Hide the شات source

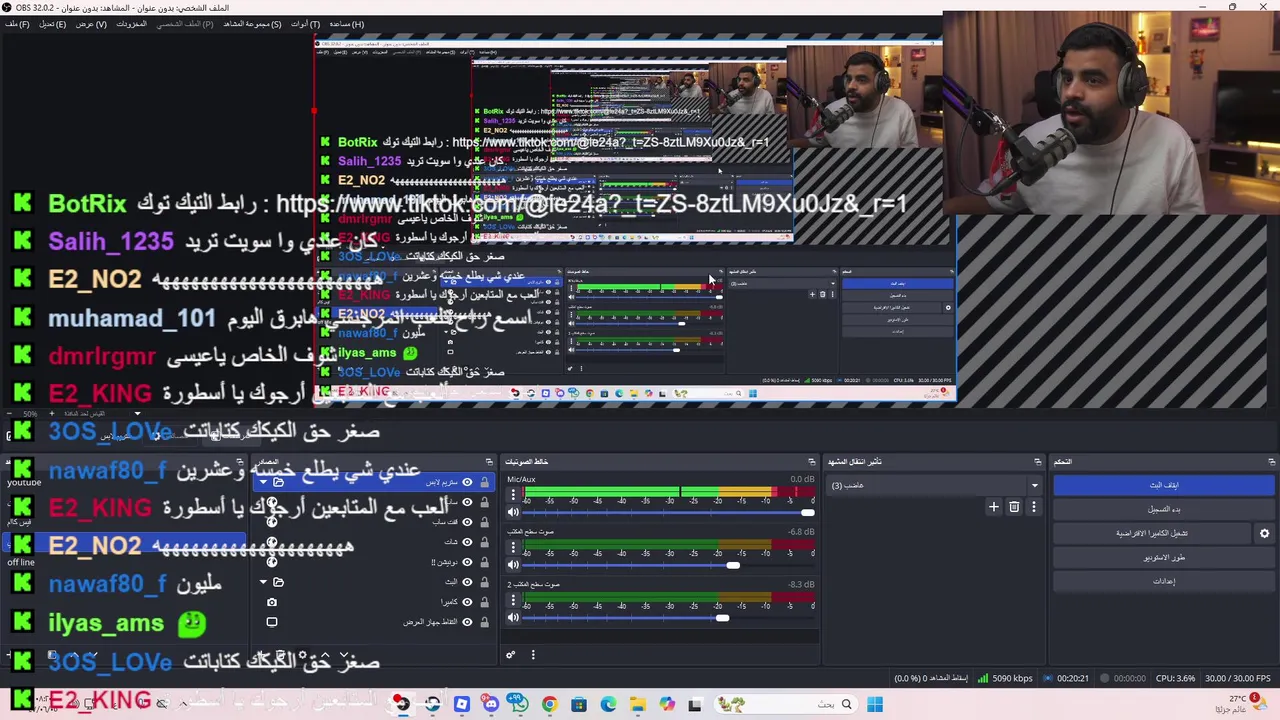(467, 542)
